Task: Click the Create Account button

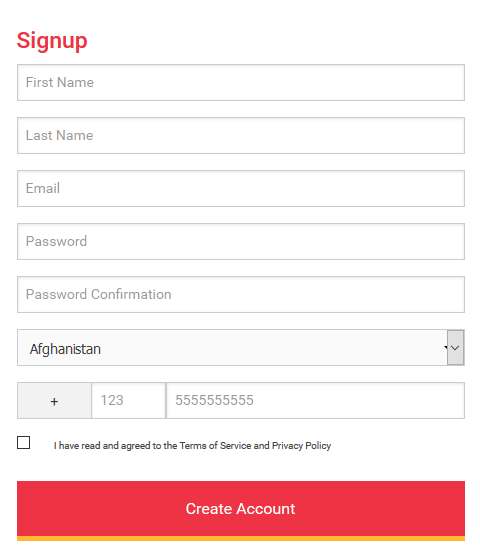Action: coord(241,509)
